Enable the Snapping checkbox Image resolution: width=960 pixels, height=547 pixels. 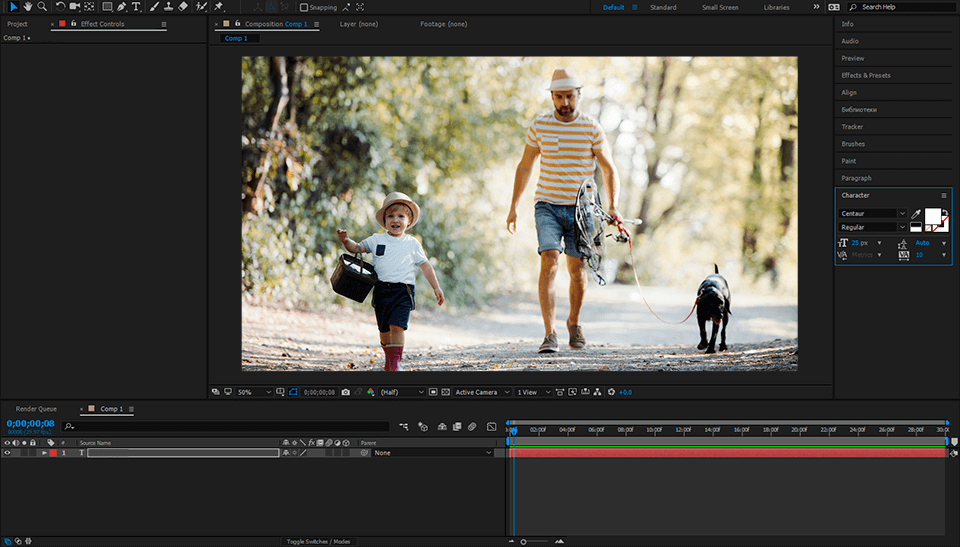[x=304, y=7]
